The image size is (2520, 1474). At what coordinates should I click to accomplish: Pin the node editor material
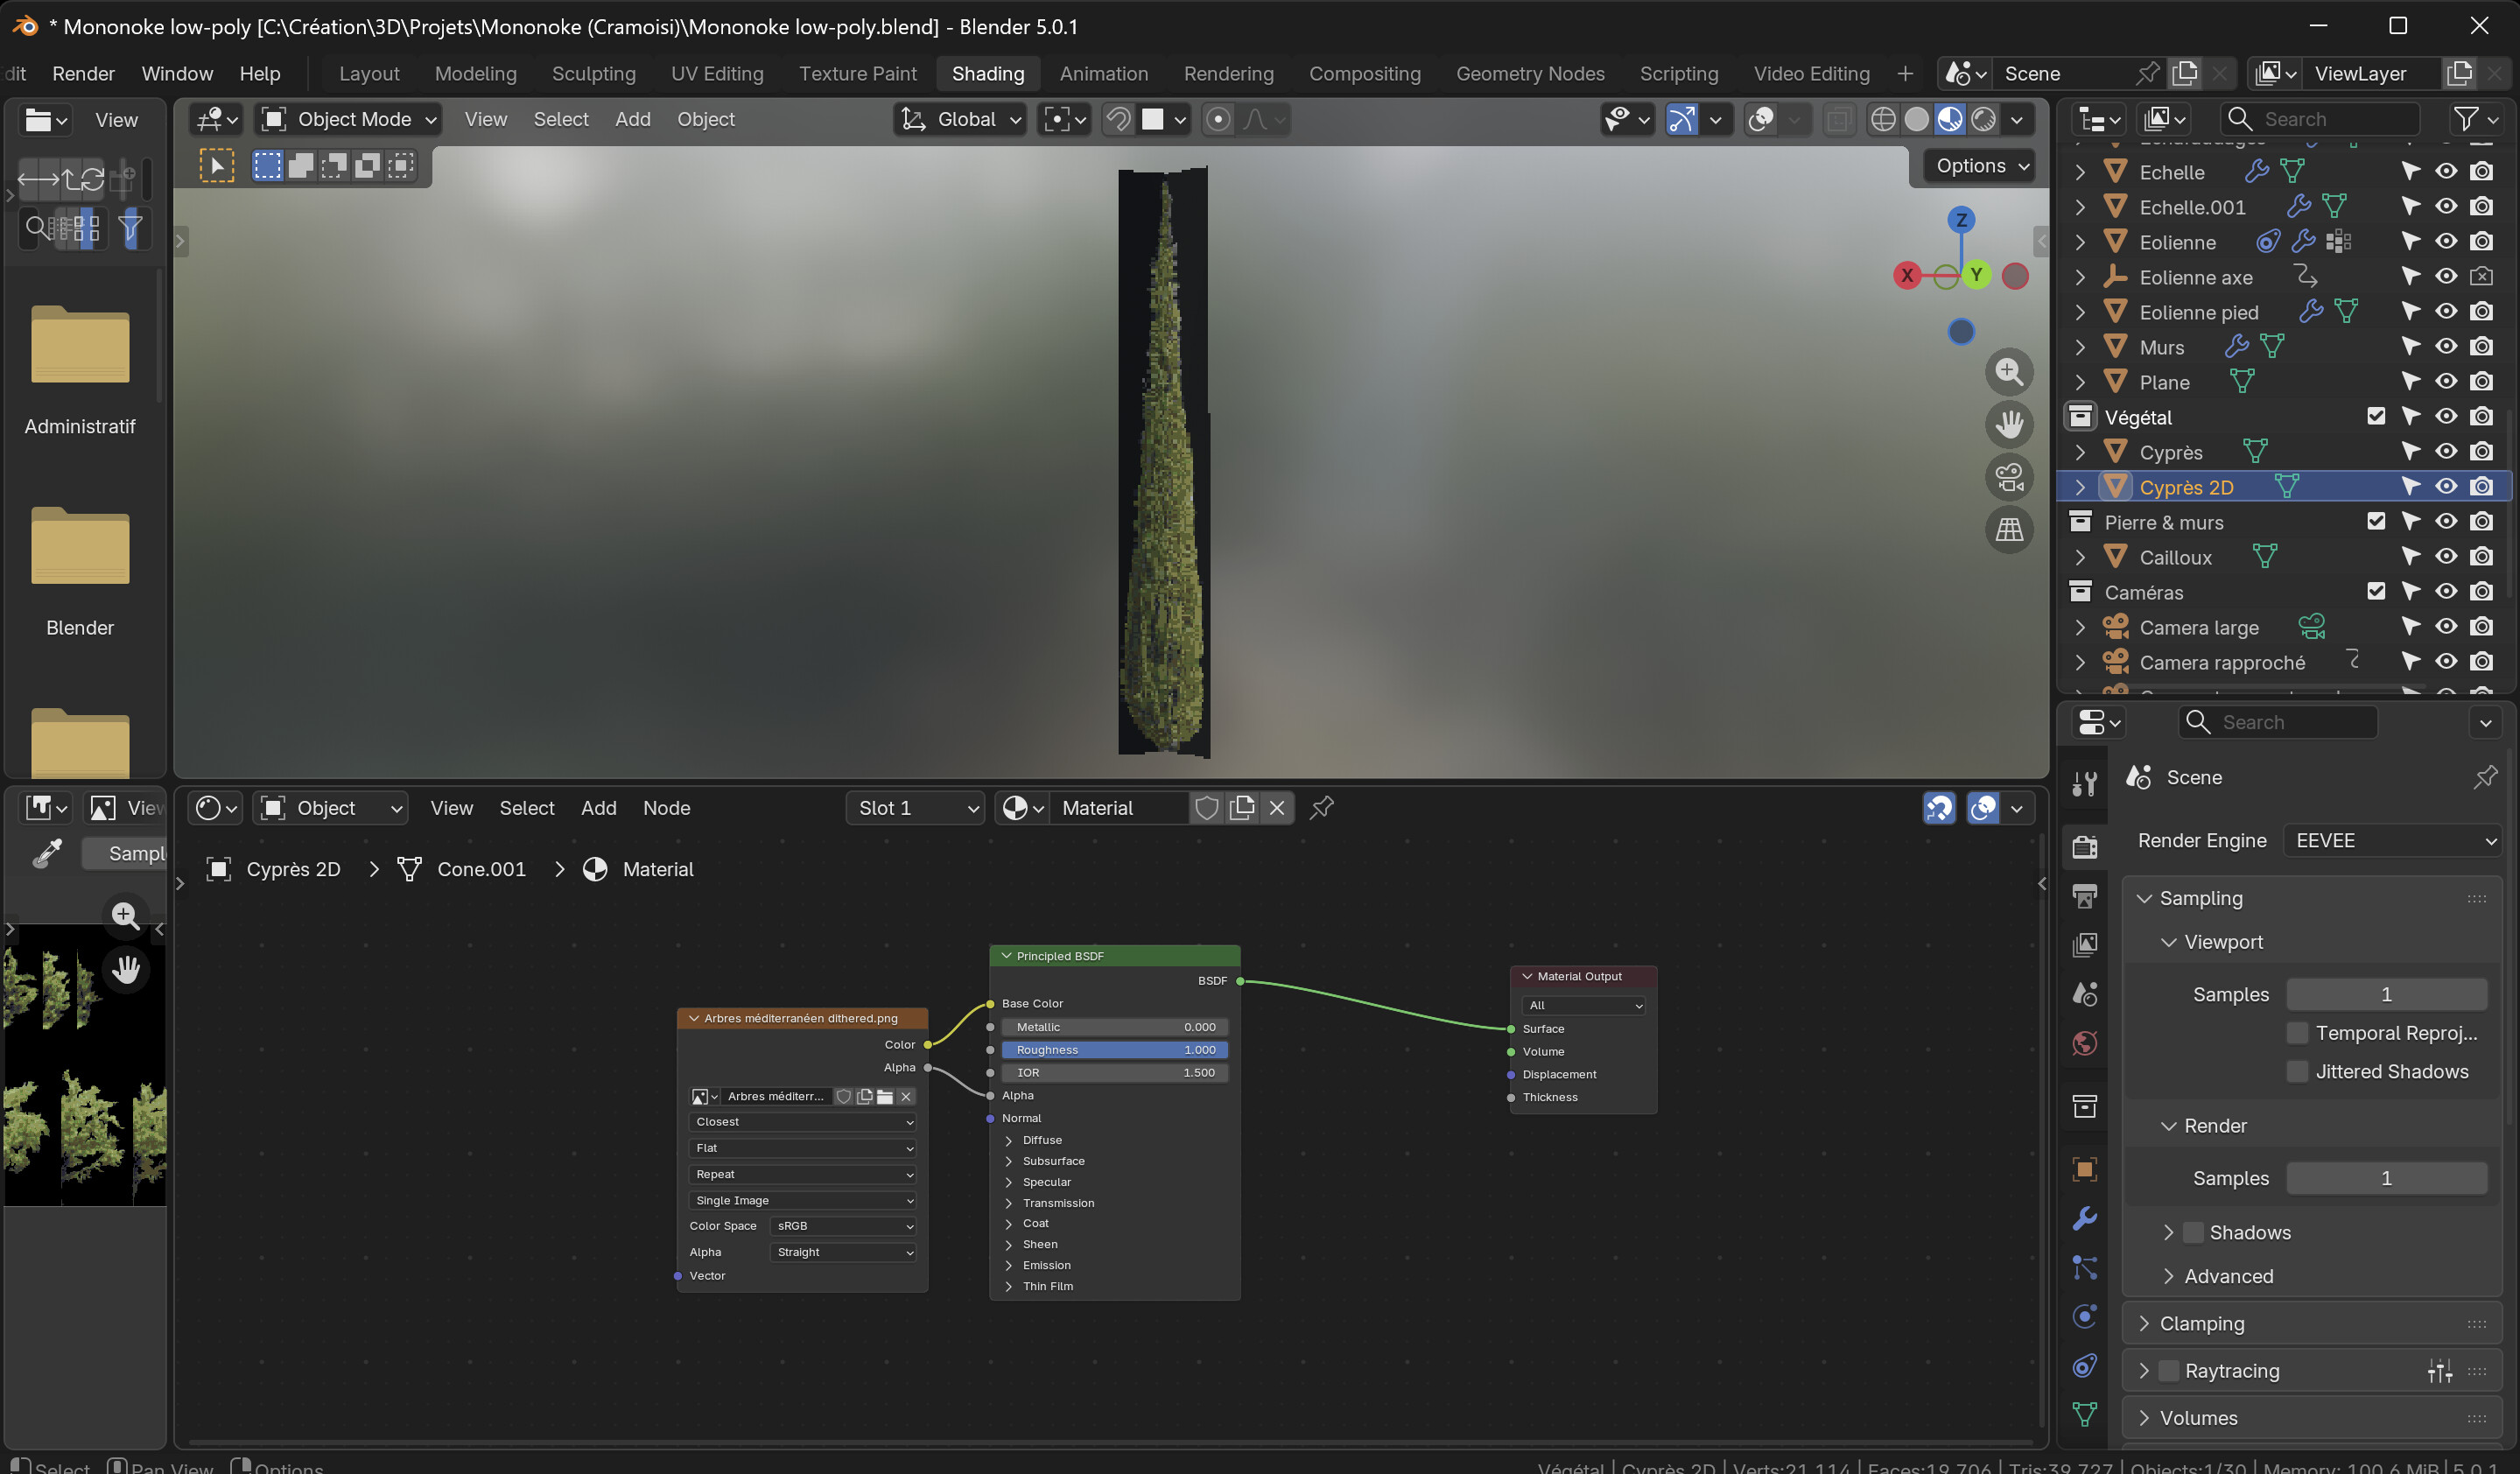pos(1321,807)
